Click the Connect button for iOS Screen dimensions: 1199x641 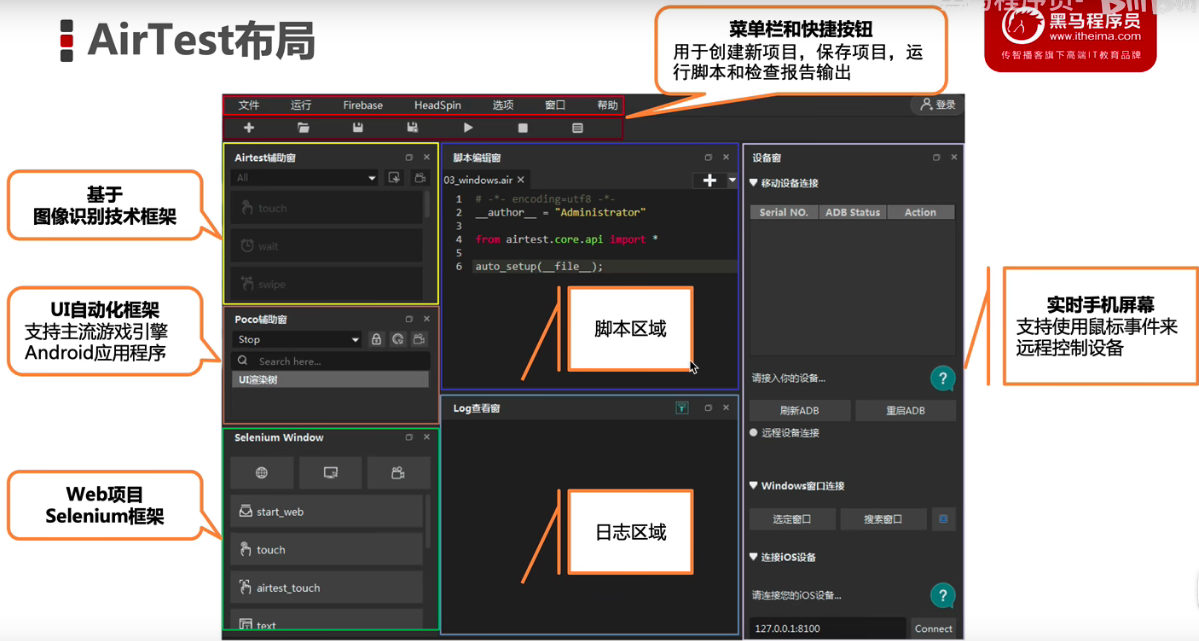pos(934,628)
